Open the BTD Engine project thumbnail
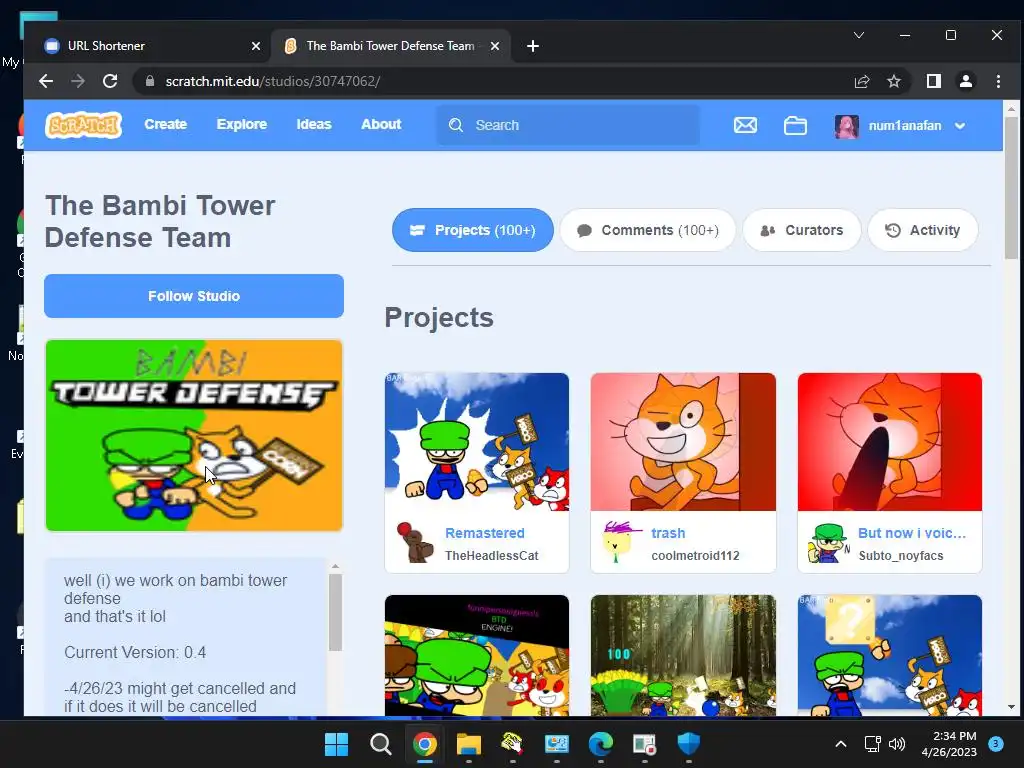Screen dimensions: 1024x768 477,655
